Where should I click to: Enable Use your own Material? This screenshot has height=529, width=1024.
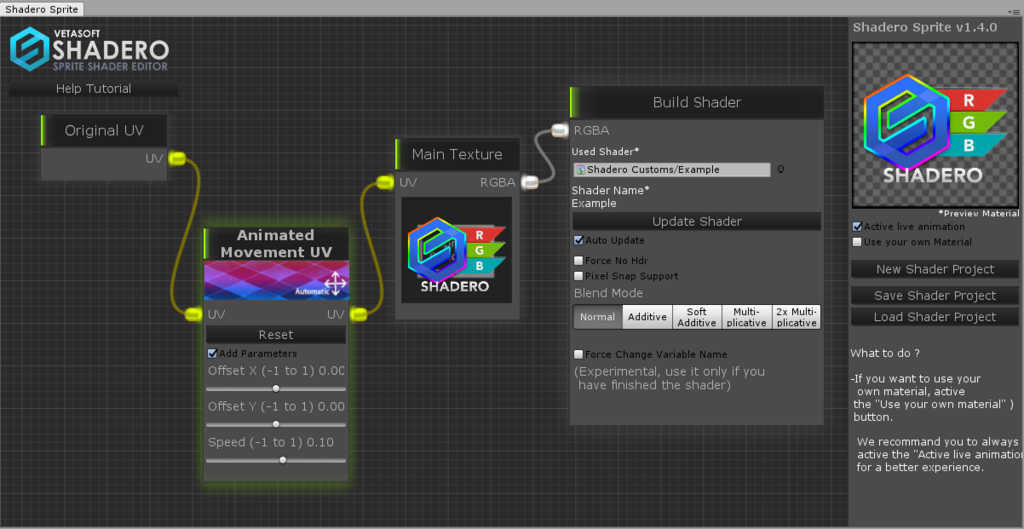pos(857,242)
